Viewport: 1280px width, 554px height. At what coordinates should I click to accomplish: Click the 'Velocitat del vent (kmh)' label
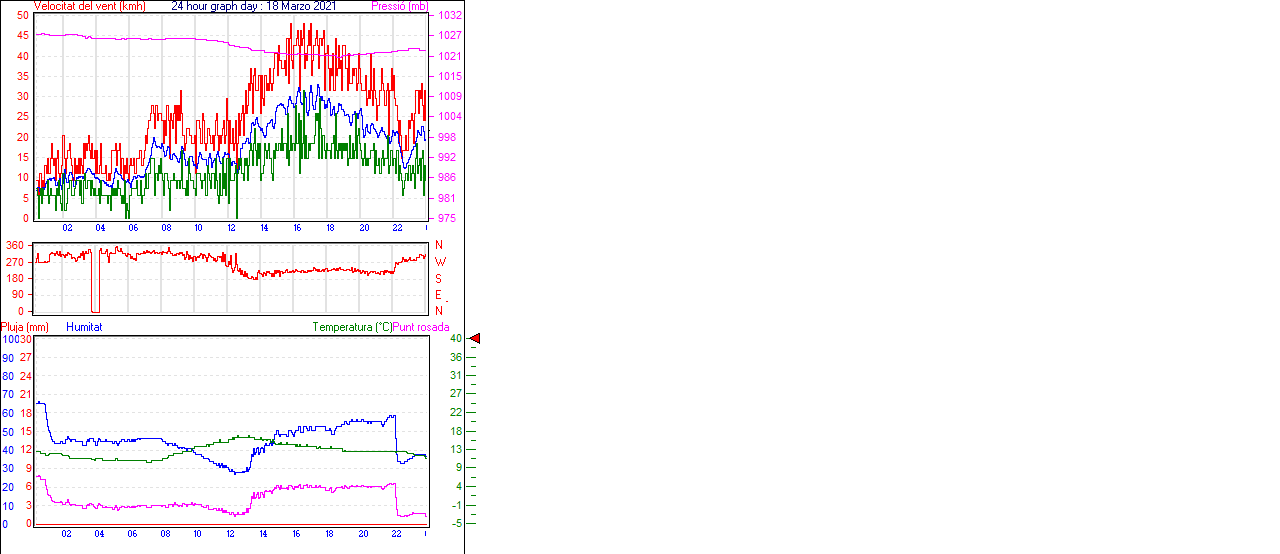[90, 6]
